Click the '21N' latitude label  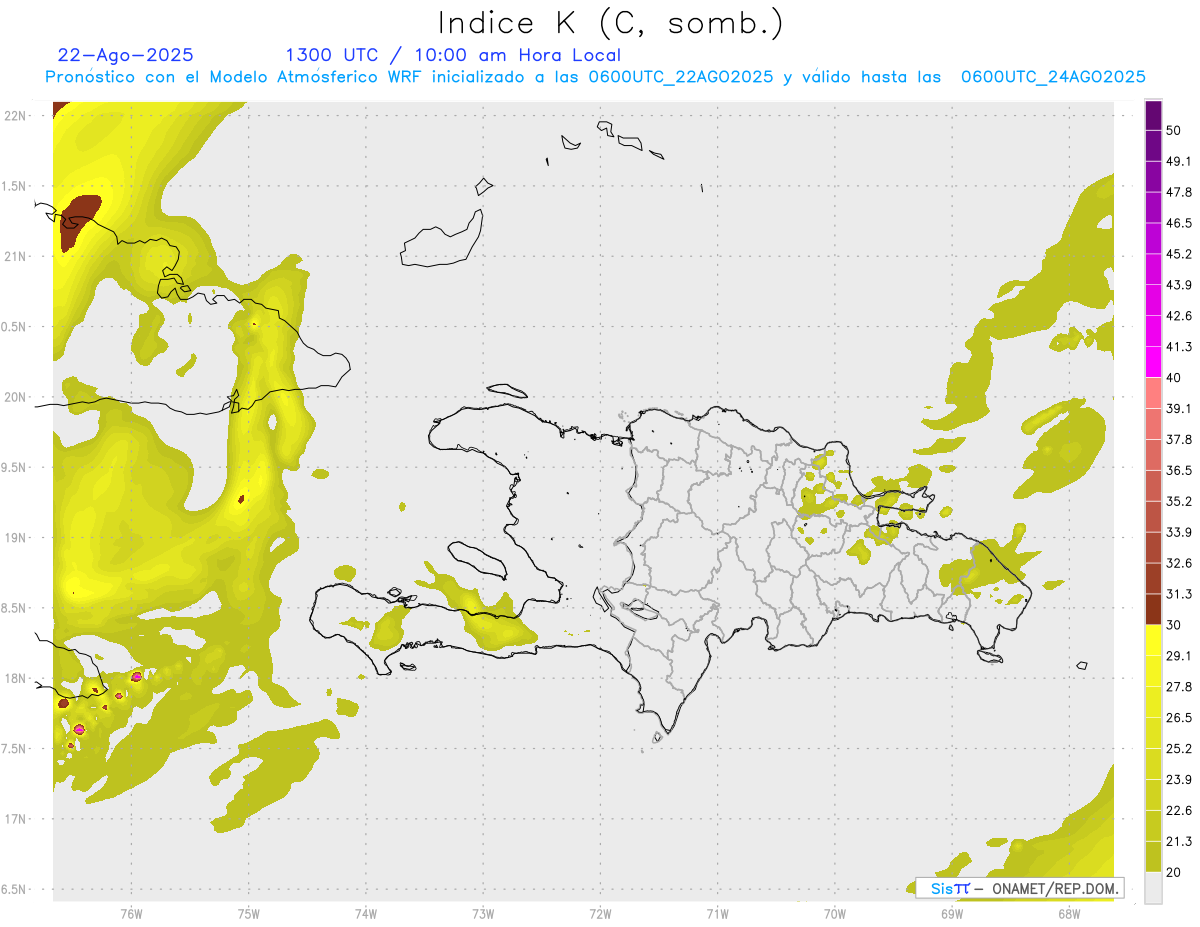(15, 256)
